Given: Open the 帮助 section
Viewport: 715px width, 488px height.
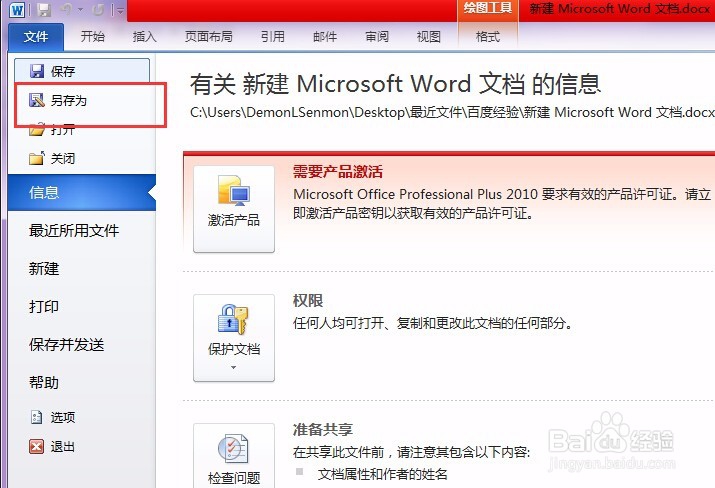Looking at the screenshot, I should click(44, 383).
